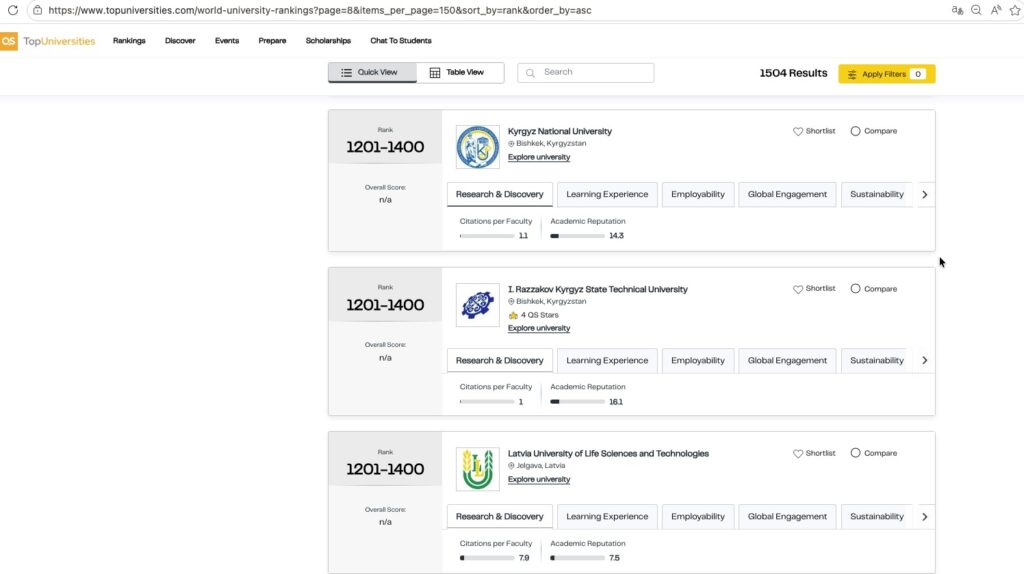Screen dimensions: 1024x574
Task: Click the sliders icon in the Apply Filters button
Action: coord(852,74)
